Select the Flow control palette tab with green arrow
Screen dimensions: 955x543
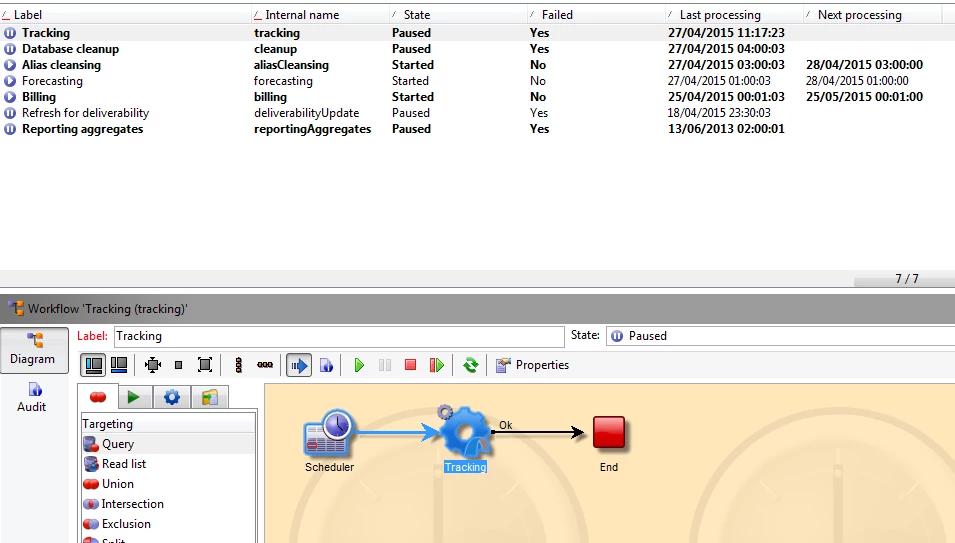point(133,398)
